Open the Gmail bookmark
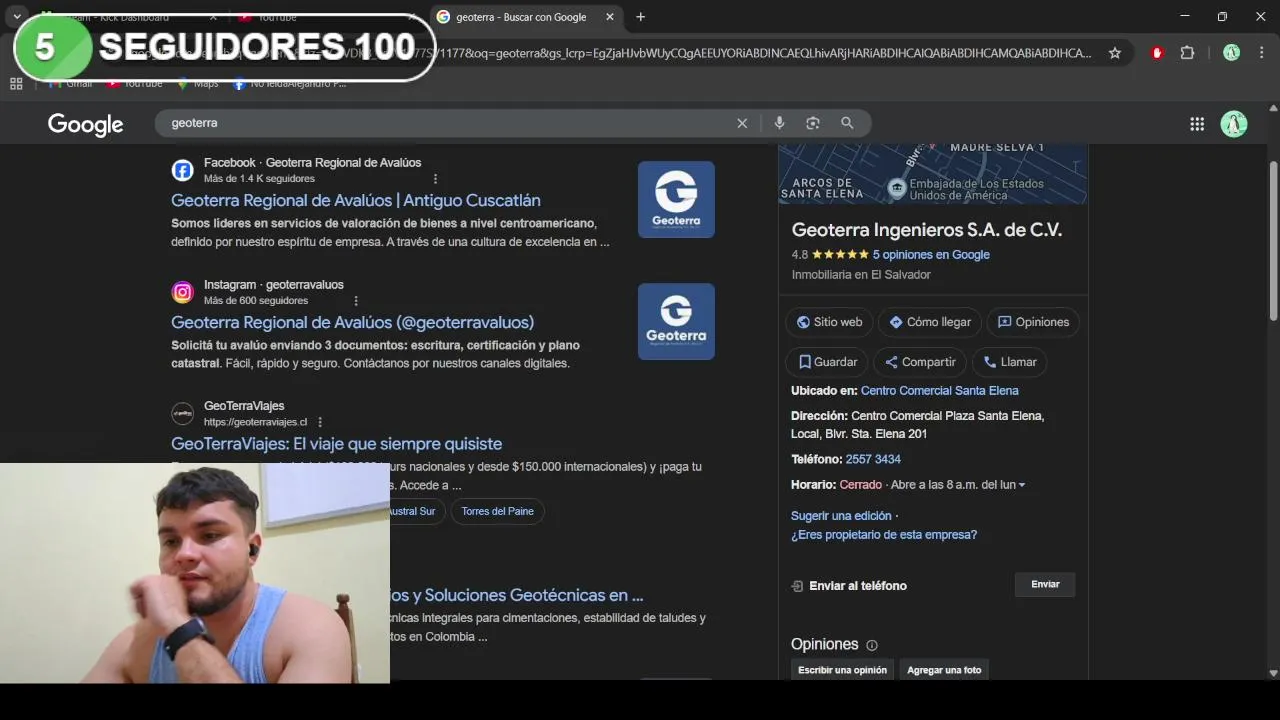Viewport: 1280px width, 720px height. [x=70, y=84]
